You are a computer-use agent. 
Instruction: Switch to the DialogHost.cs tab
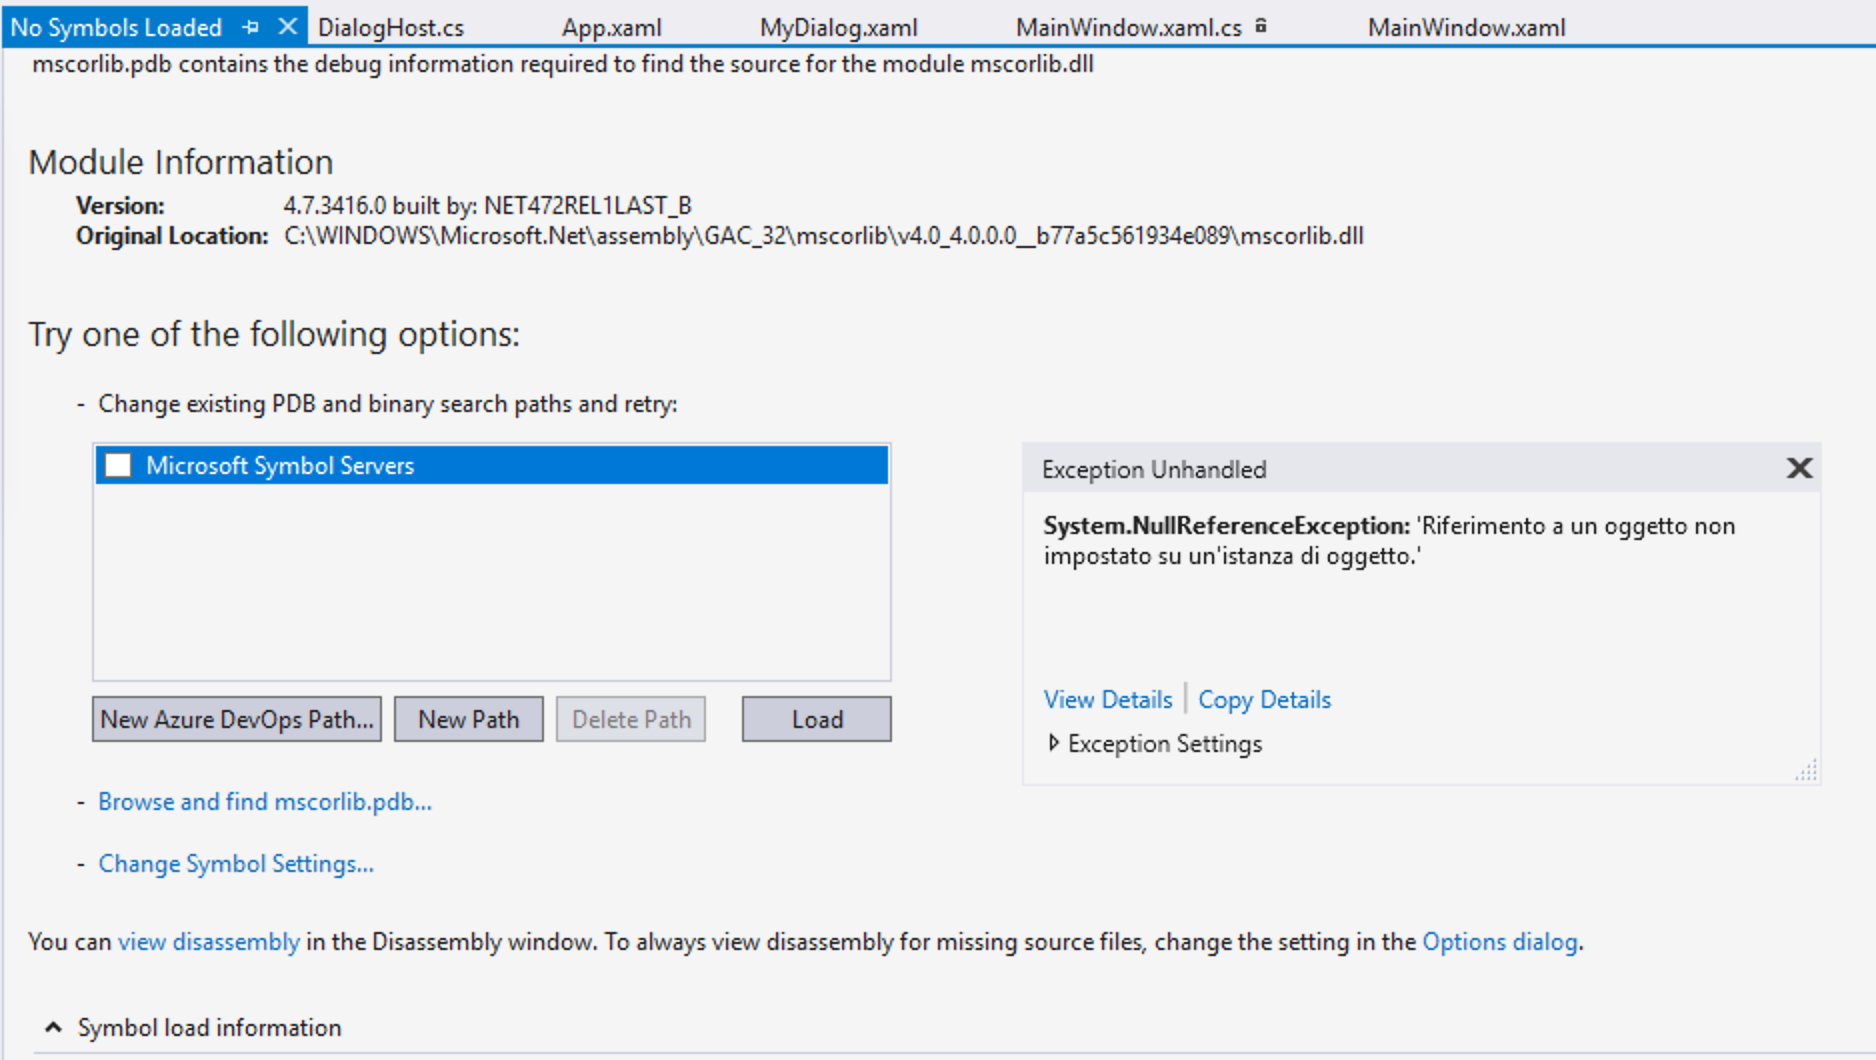click(x=391, y=26)
